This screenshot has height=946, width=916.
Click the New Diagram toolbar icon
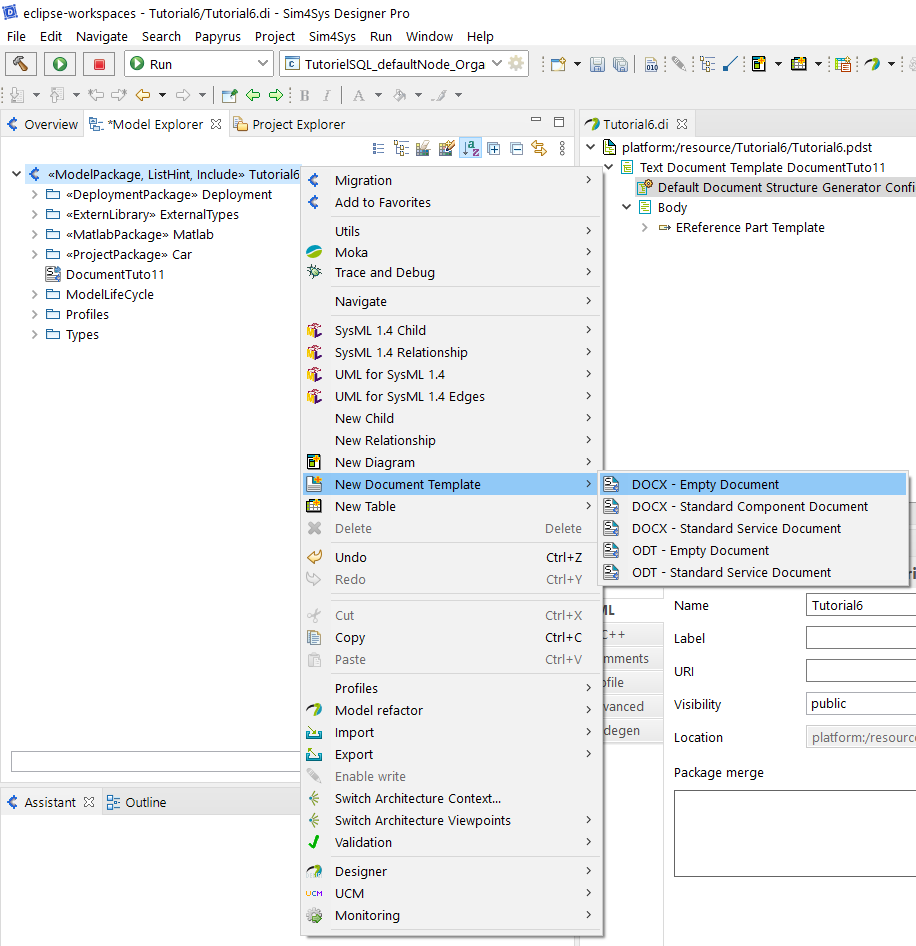[x=759, y=64]
